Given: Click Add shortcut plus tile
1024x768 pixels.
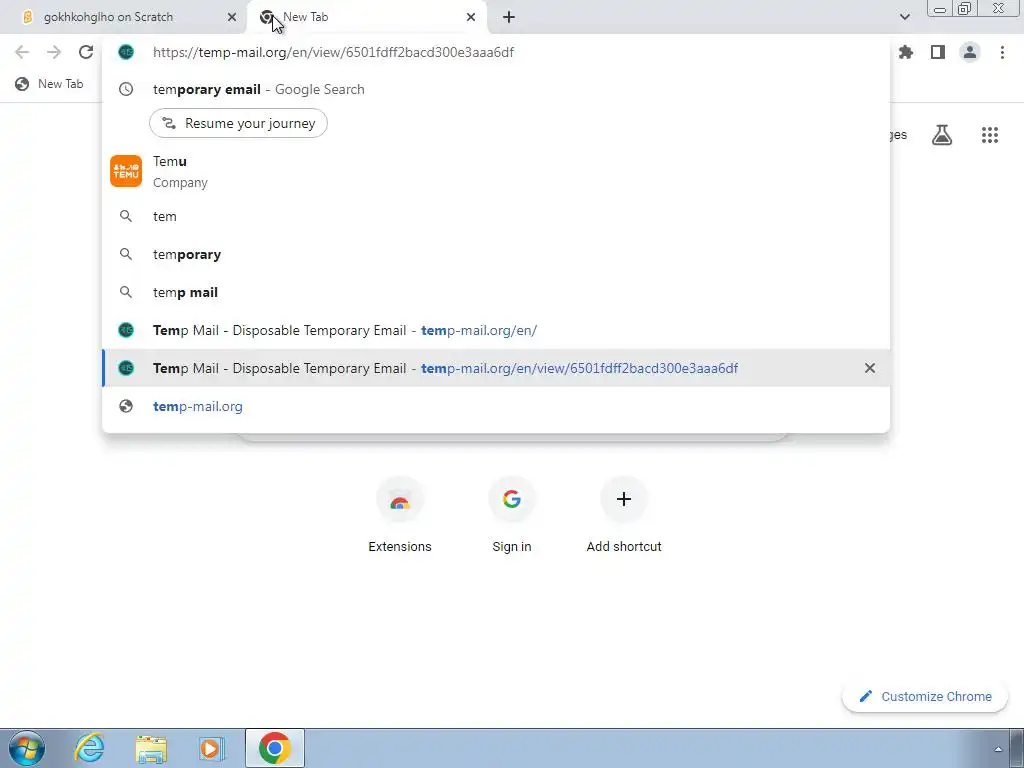Looking at the screenshot, I should pyautogui.click(x=624, y=516).
